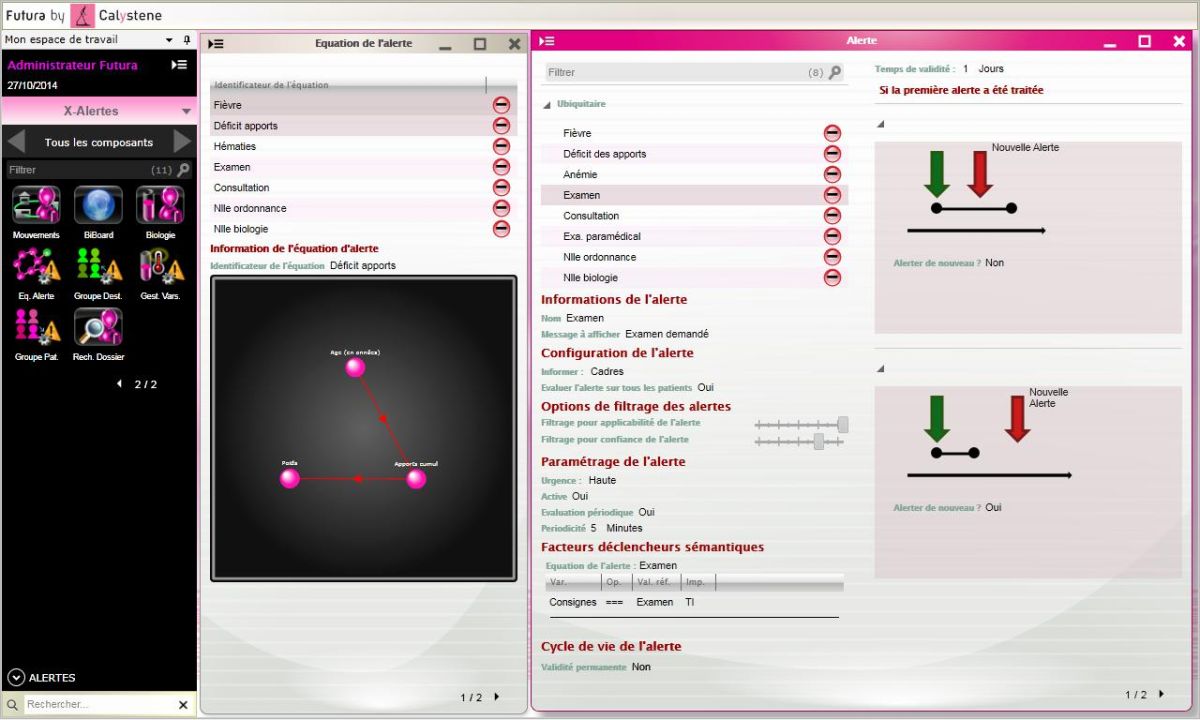Image resolution: width=1200 pixels, height=720 pixels.
Task: Select Hématies in the equation list
Action: 235,147
